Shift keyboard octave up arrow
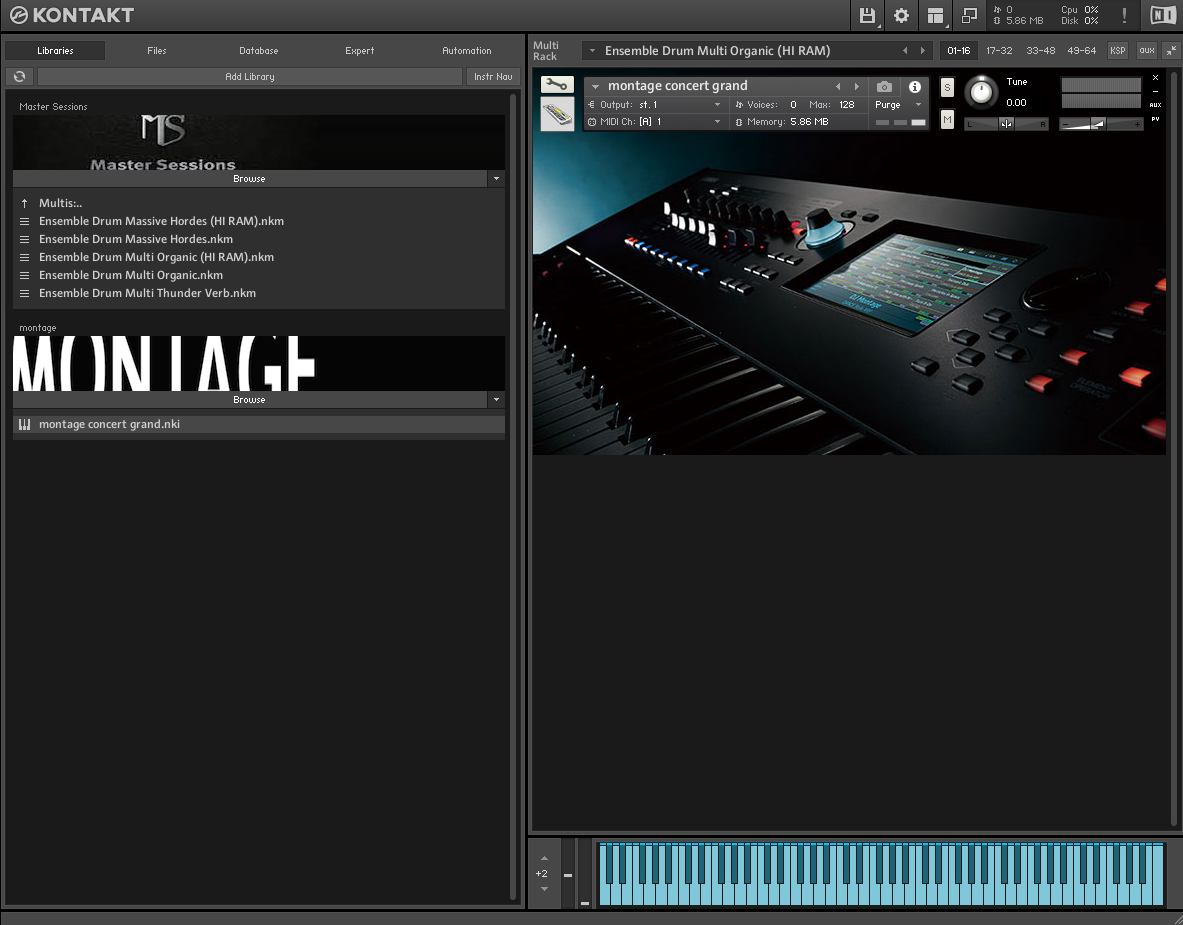The height and width of the screenshot is (925, 1183). pos(544,859)
